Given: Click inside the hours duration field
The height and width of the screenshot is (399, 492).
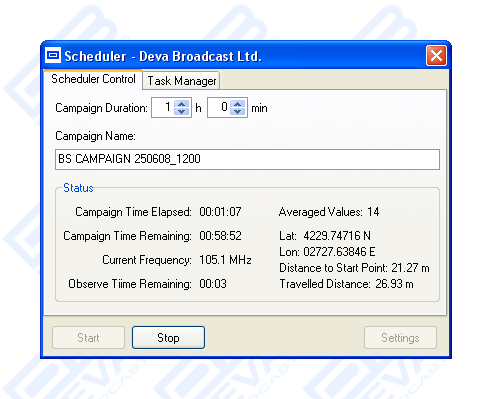Looking at the screenshot, I should coord(163,107).
